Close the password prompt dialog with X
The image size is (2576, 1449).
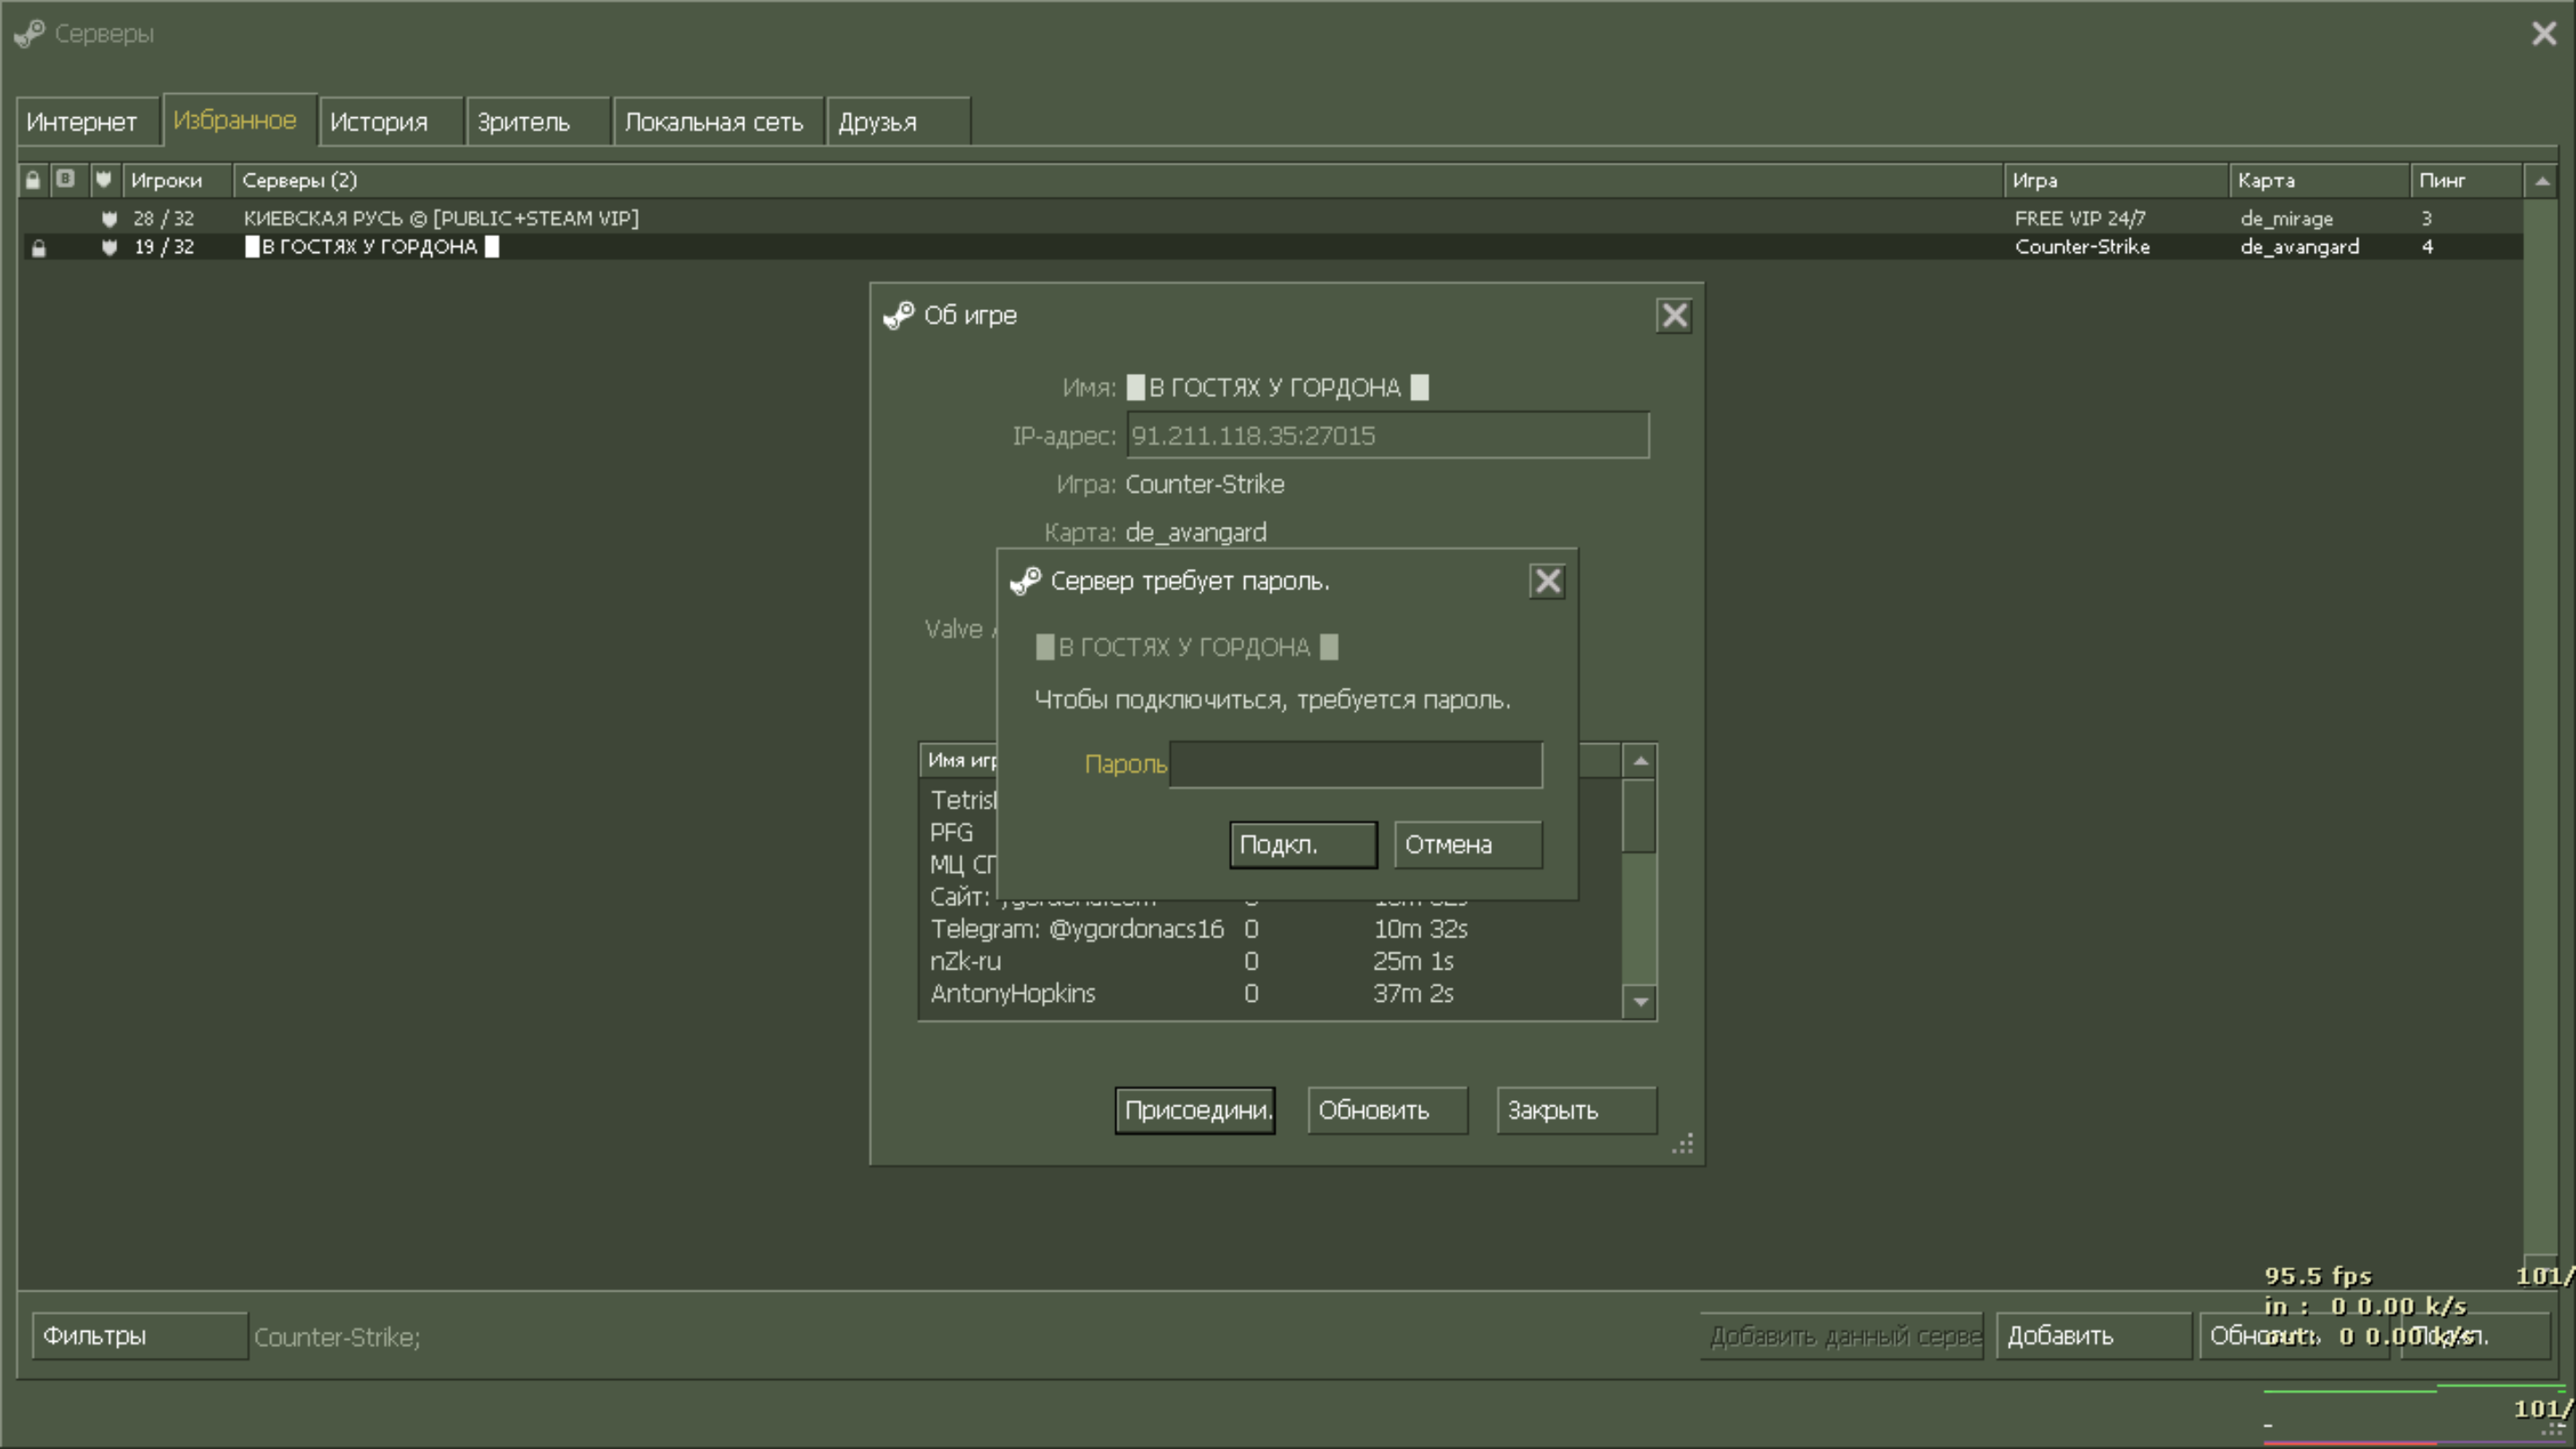coord(1547,581)
